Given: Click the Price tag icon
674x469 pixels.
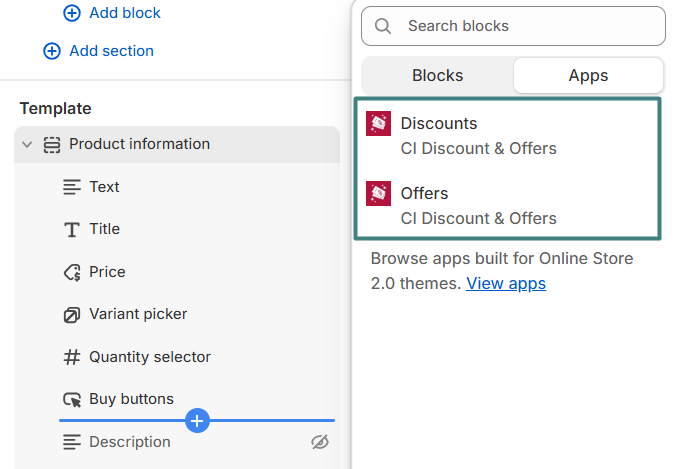Looking at the screenshot, I should click(72, 272).
